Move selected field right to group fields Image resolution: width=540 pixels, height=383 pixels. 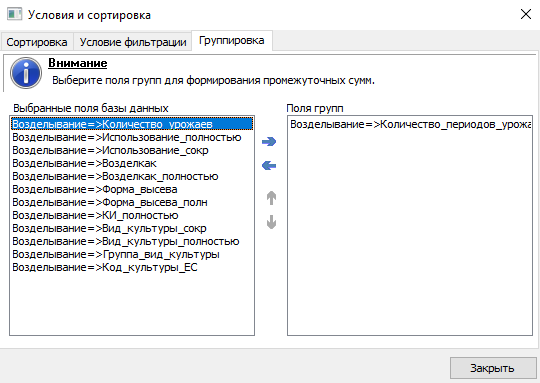[269, 142]
